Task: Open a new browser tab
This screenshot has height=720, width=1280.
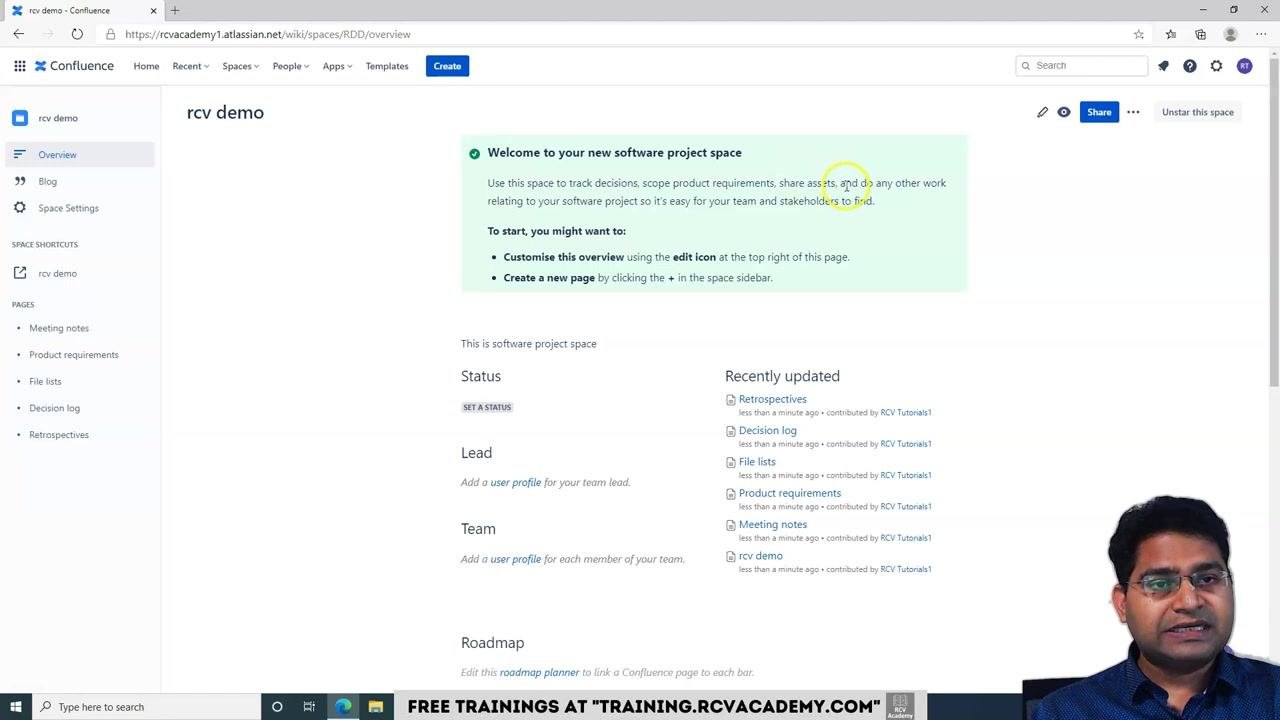Action: pyautogui.click(x=175, y=10)
